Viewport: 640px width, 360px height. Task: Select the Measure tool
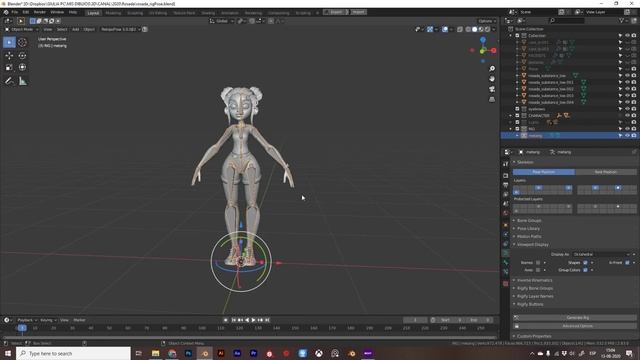(22, 81)
